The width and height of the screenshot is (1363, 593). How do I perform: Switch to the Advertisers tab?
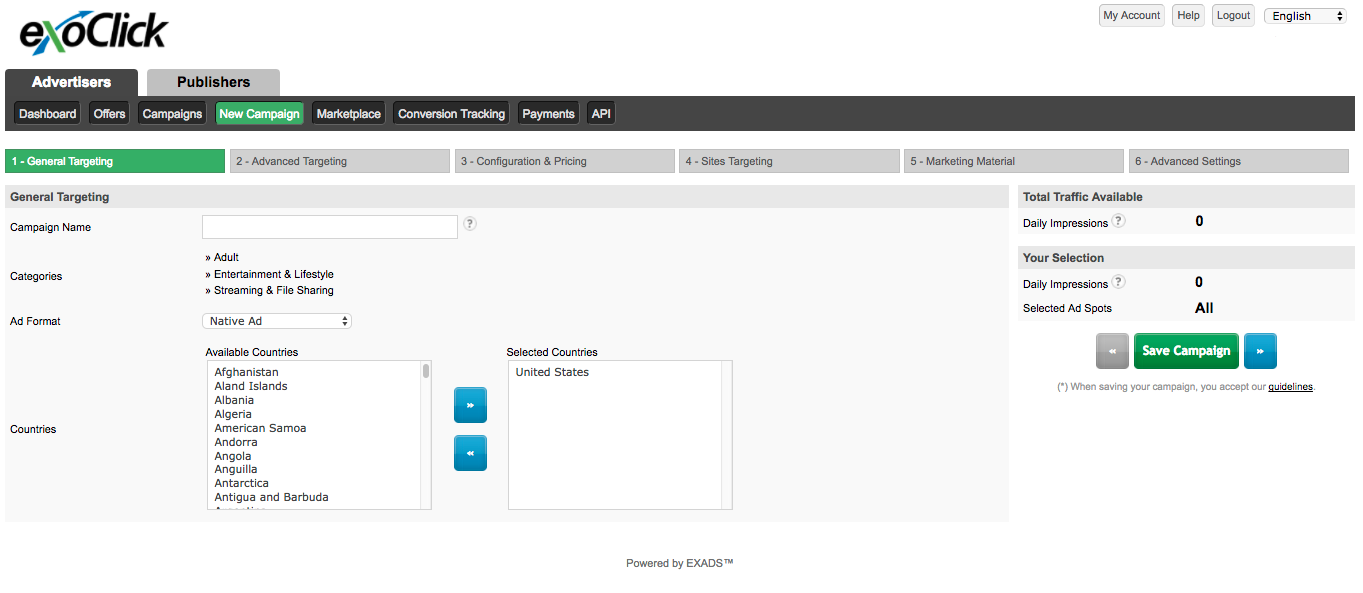pyautogui.click(x=71, y=82)
